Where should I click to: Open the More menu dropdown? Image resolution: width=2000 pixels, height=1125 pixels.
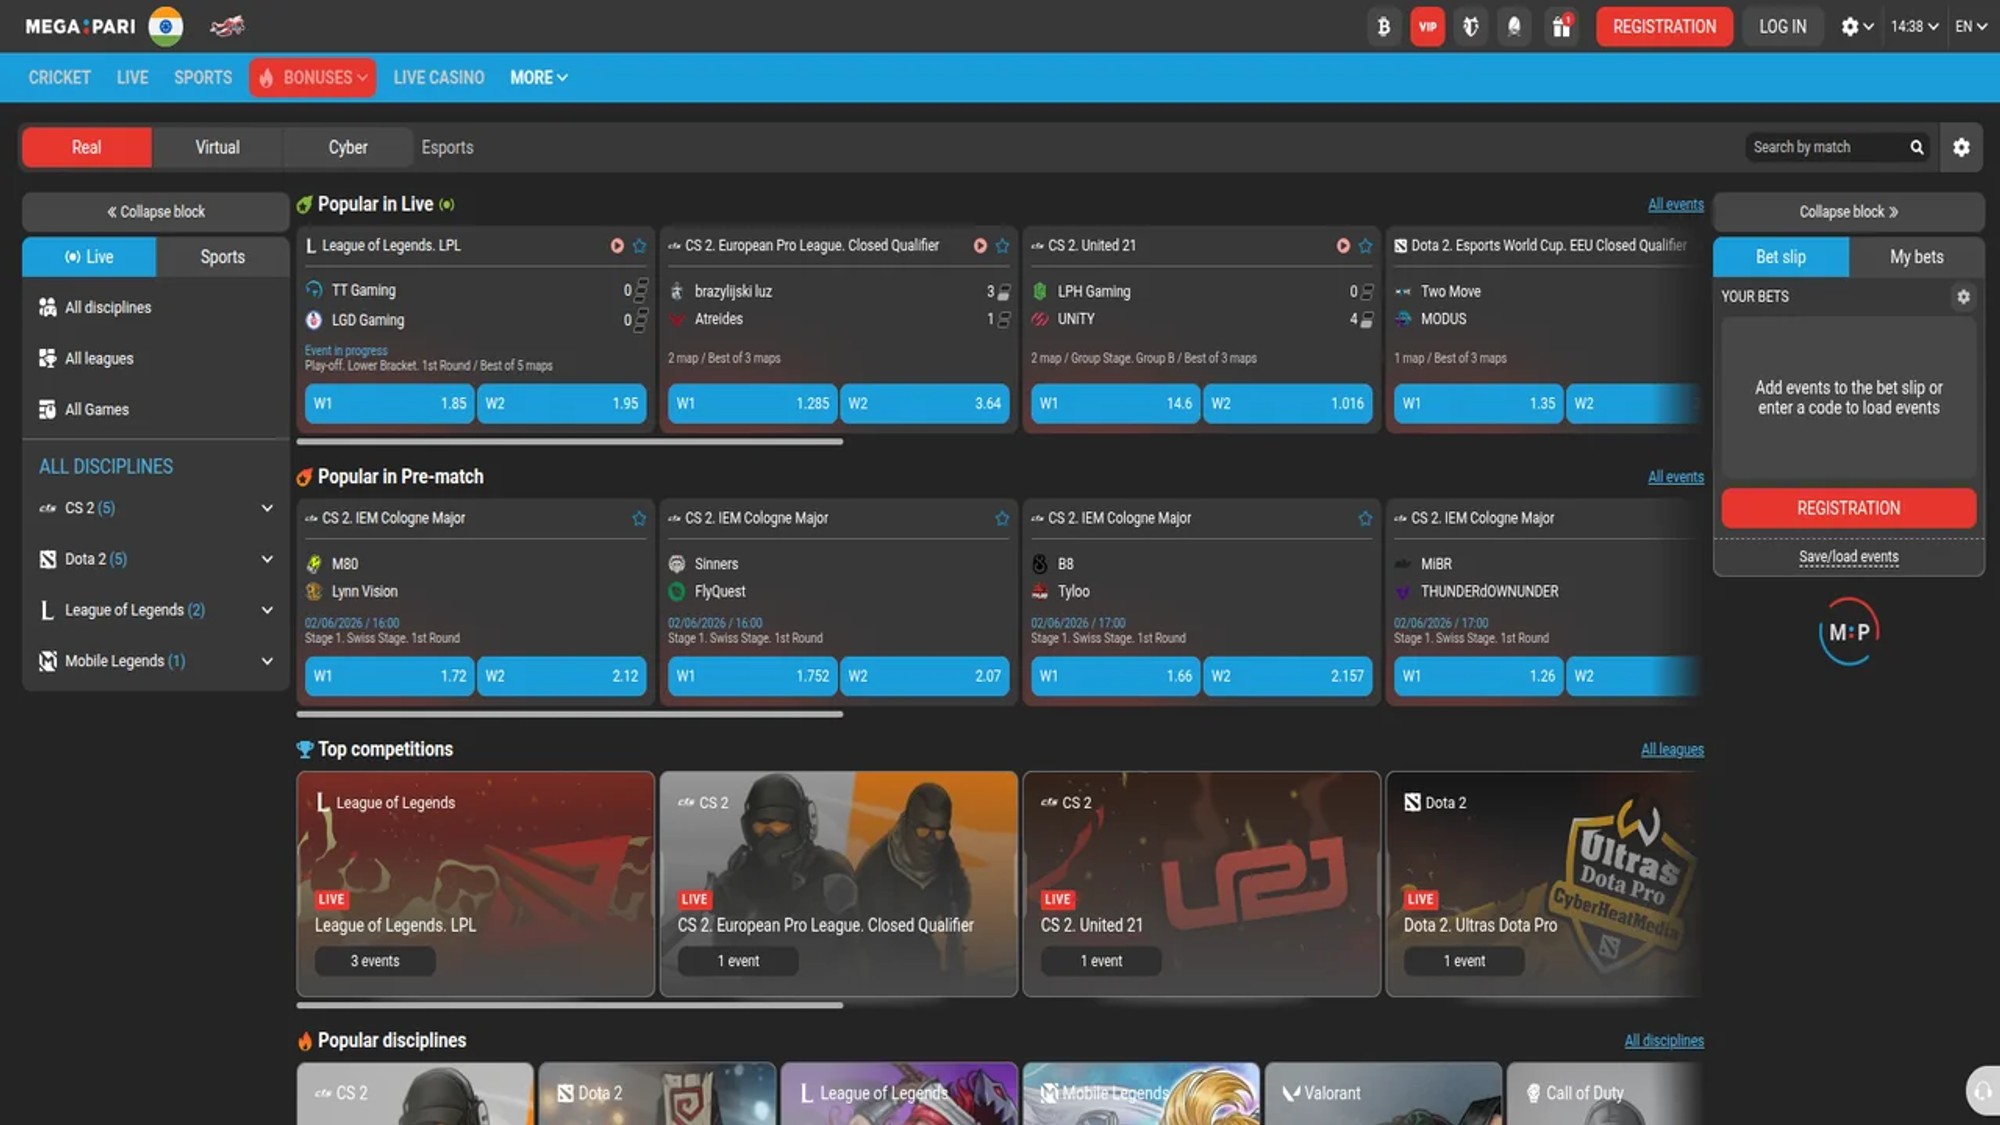point(539,77)
